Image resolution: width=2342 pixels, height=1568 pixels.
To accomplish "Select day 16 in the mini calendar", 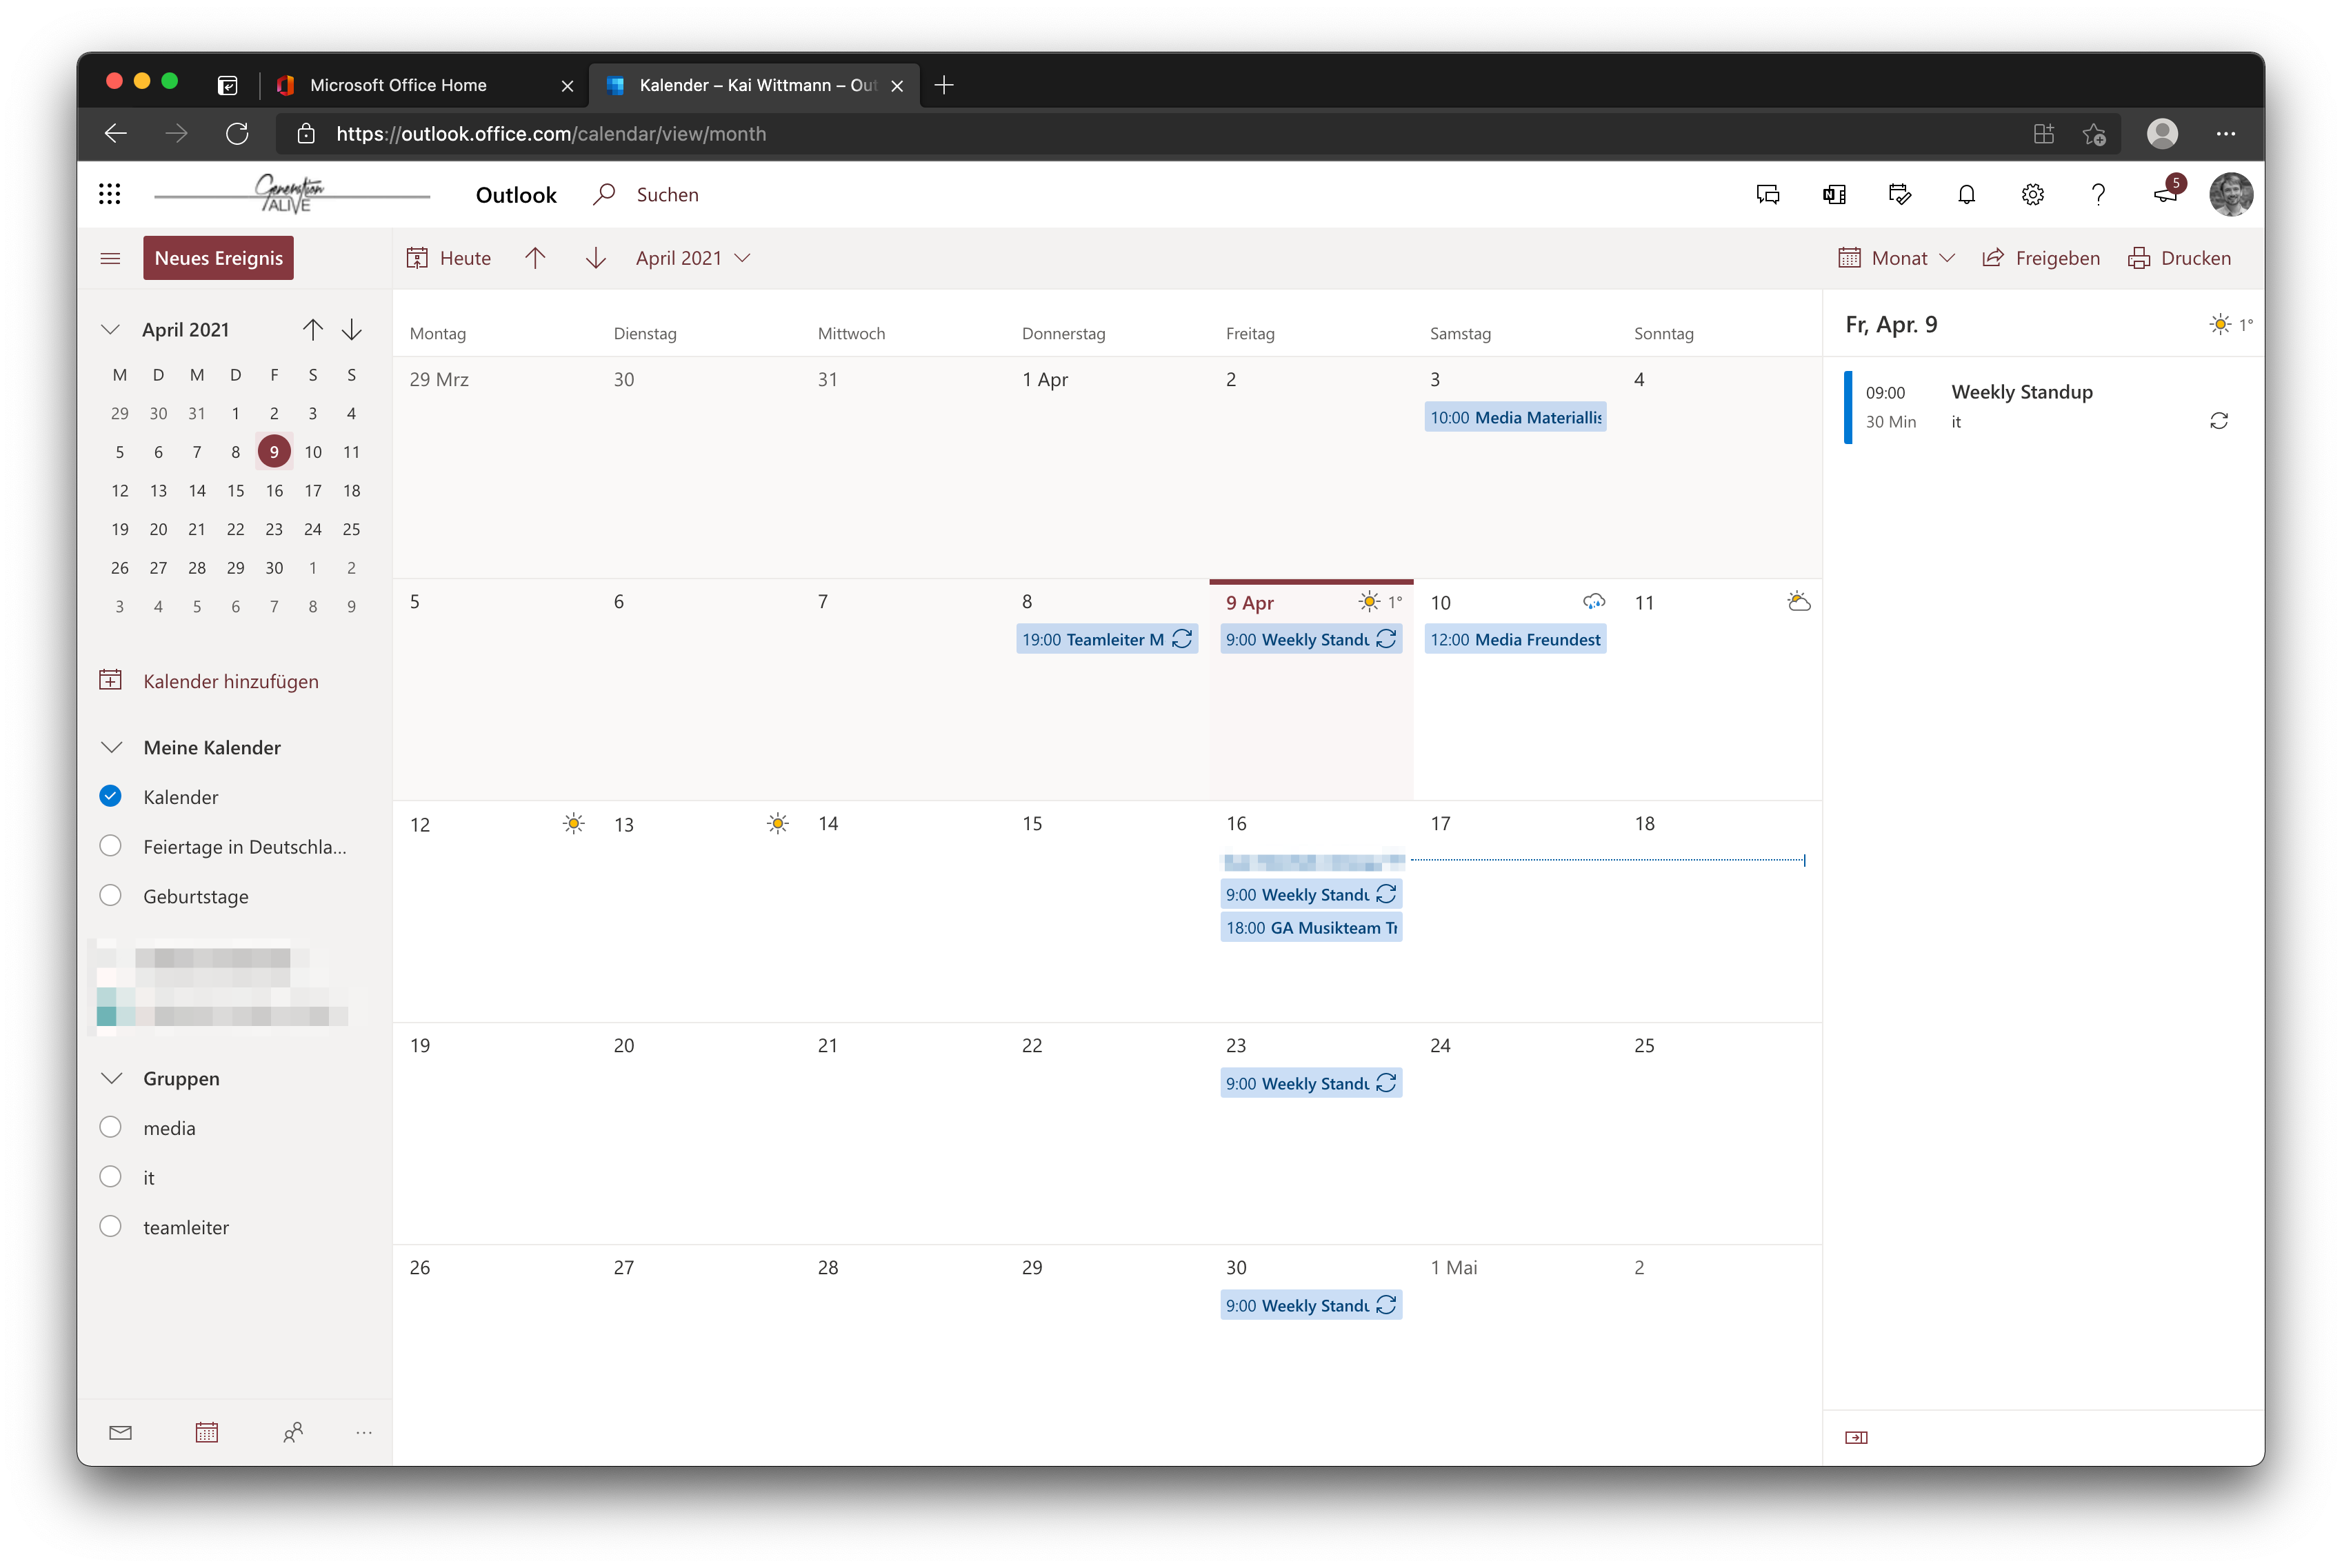I will coord(274,490).
